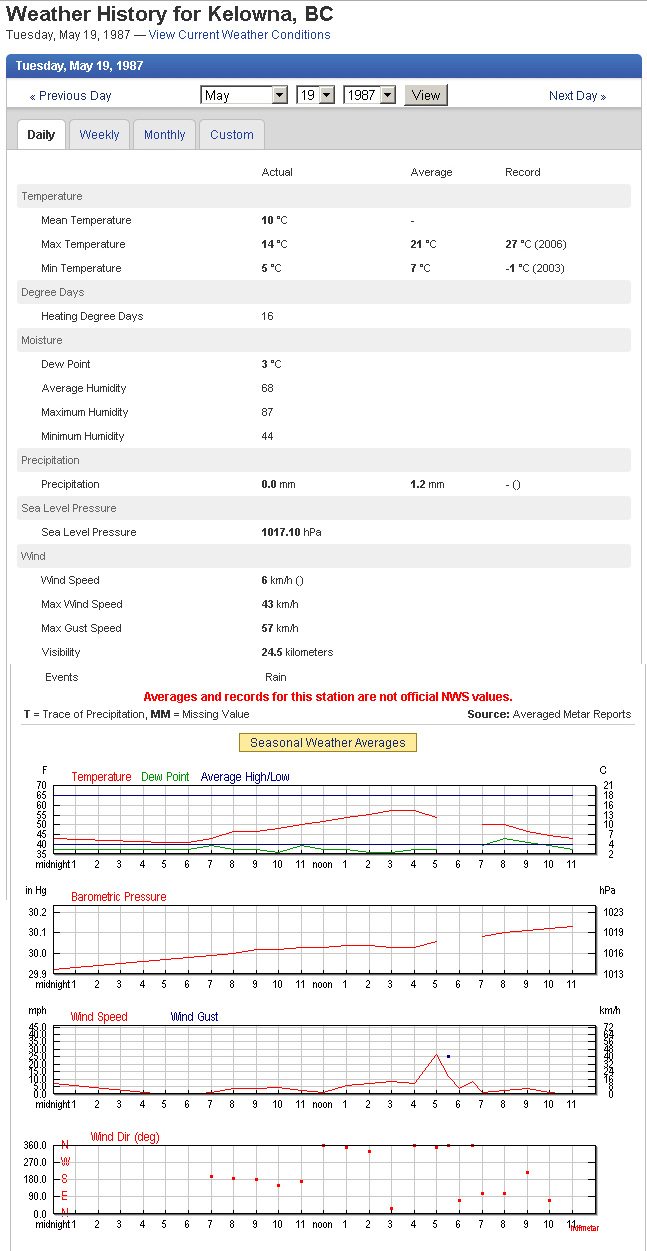Click the wind speed peak at 5 pm
Viewport: 647px width, 1251px height.
pos(437,1054)
